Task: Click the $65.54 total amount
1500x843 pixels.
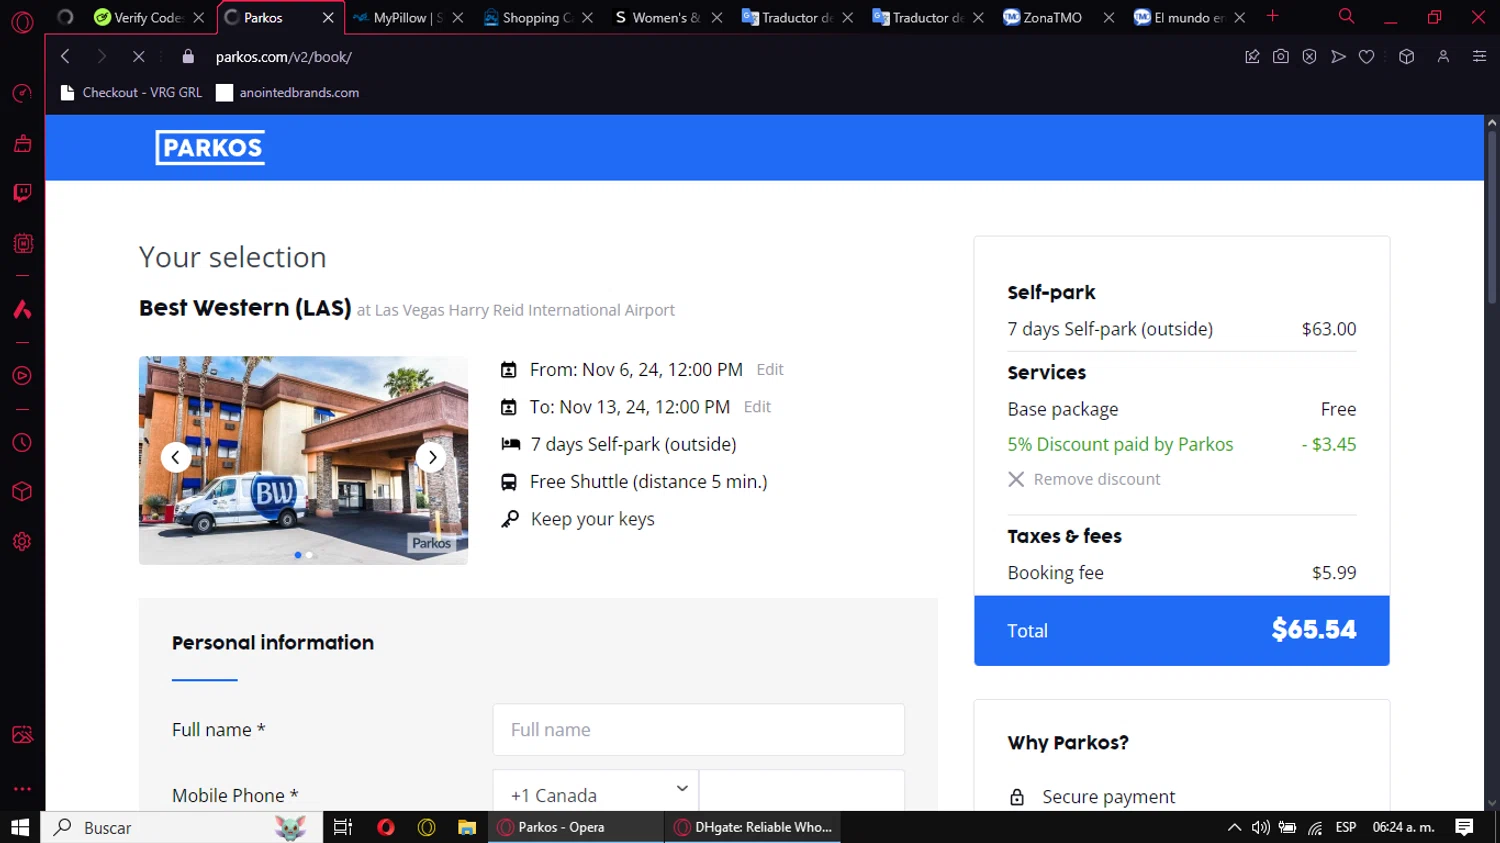Action: pyautogui.click(x=1314, y=629)
